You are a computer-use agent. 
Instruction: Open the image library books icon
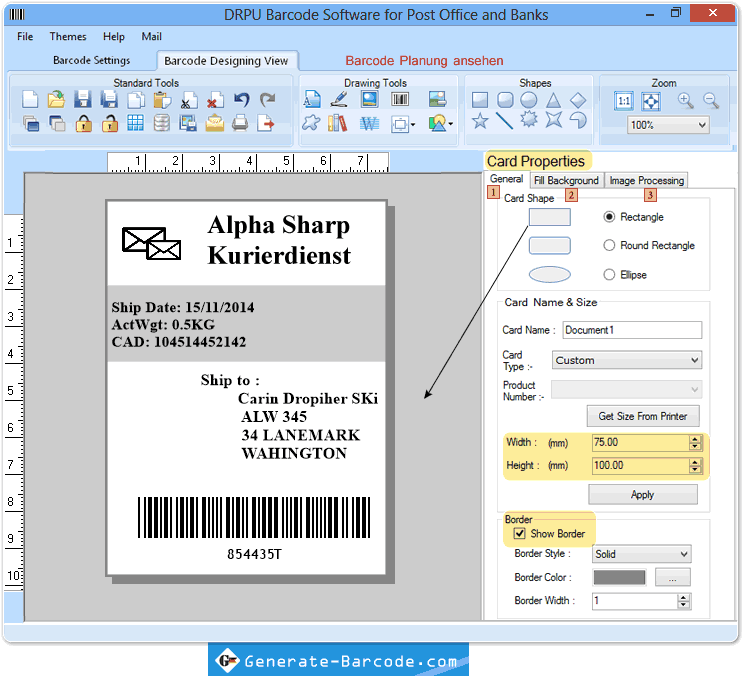[x=337, y=124]
